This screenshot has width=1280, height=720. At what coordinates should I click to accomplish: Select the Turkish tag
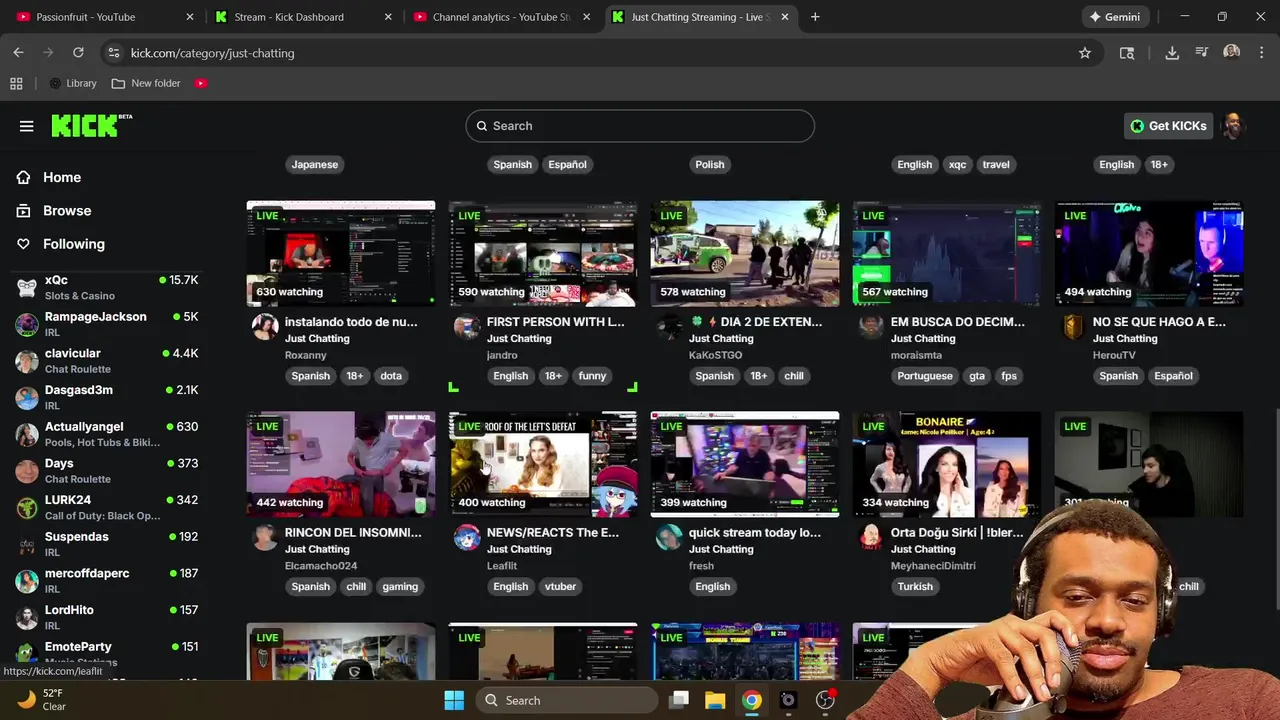[x=915, y=587]
